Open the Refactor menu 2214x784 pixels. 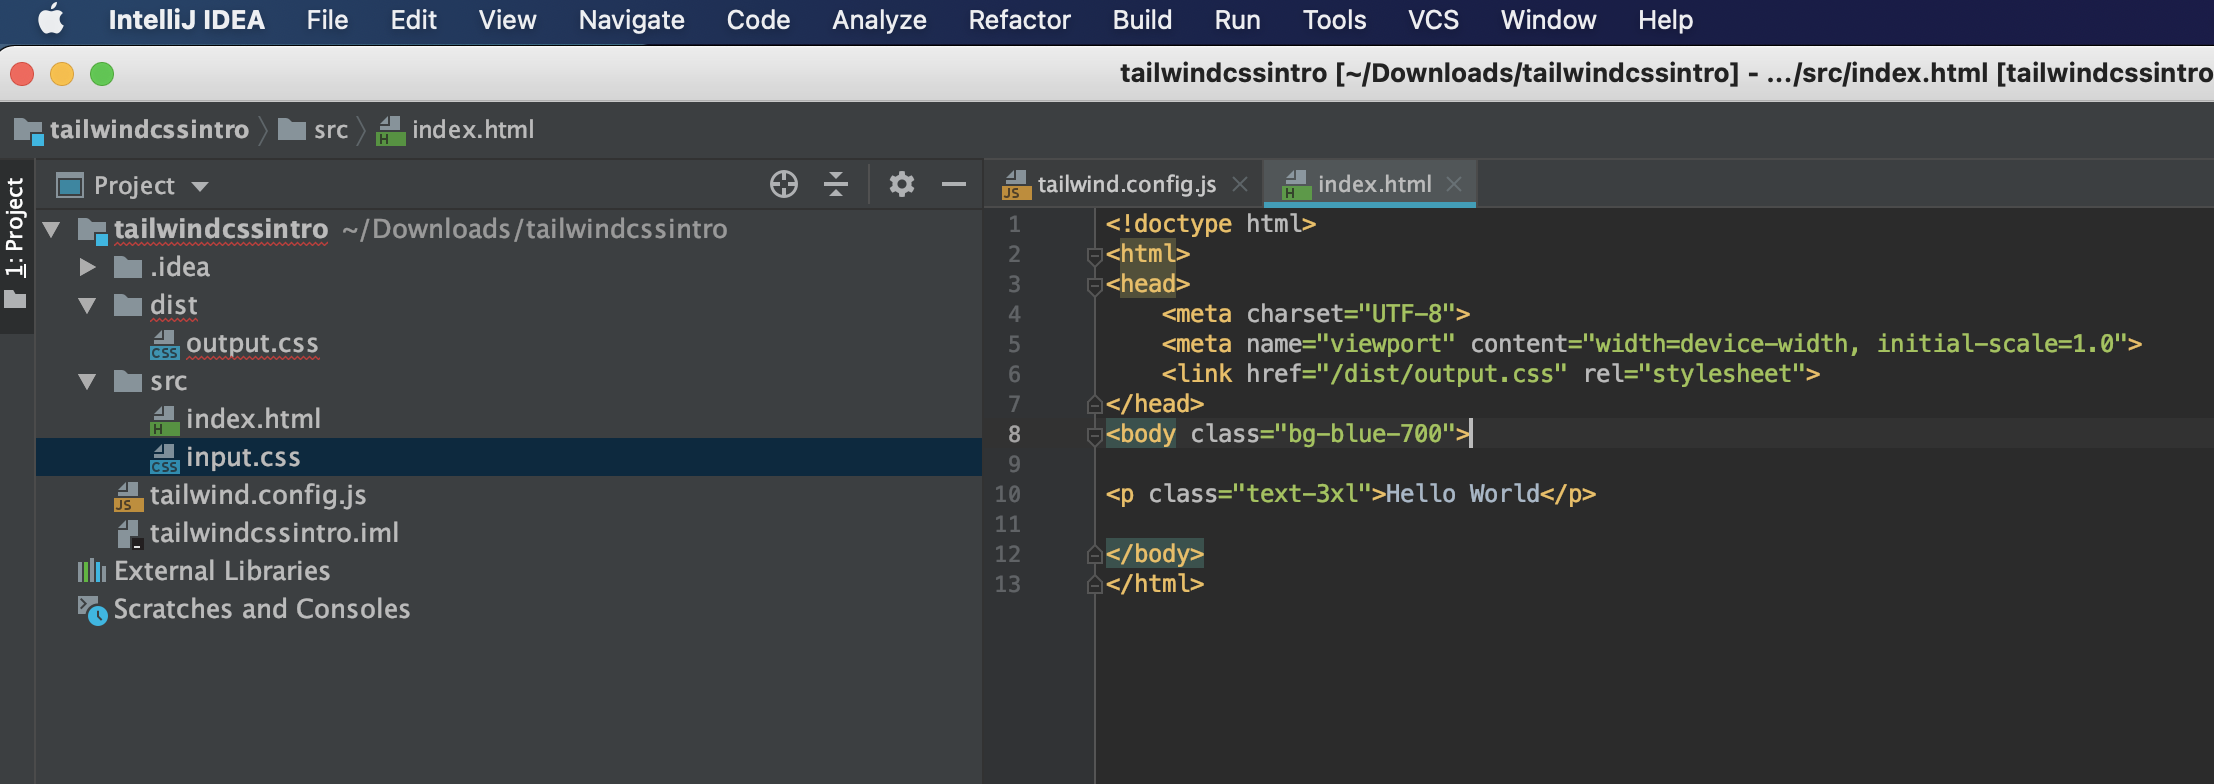coord(1019,20)
